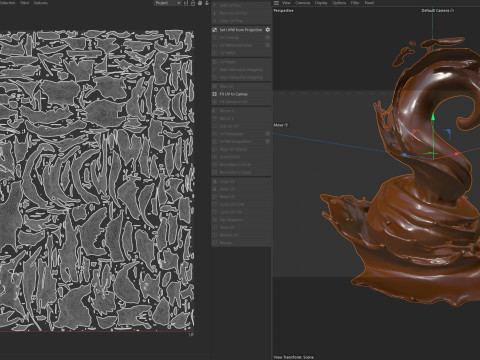This screenshot has width=480, height=360.
Task: Click the Move tool label in viewport
Action: pos(279,125)
